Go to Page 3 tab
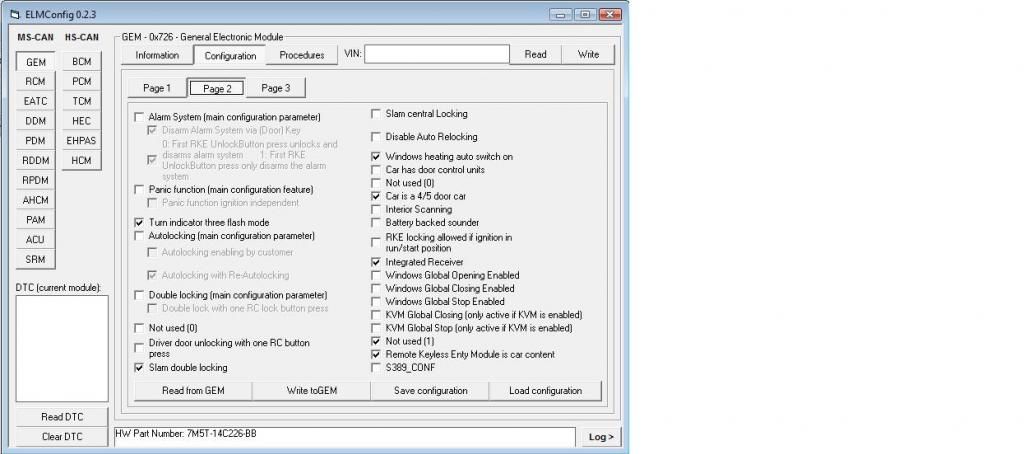This screenshot has width=1024, height=454. point(275,88)
